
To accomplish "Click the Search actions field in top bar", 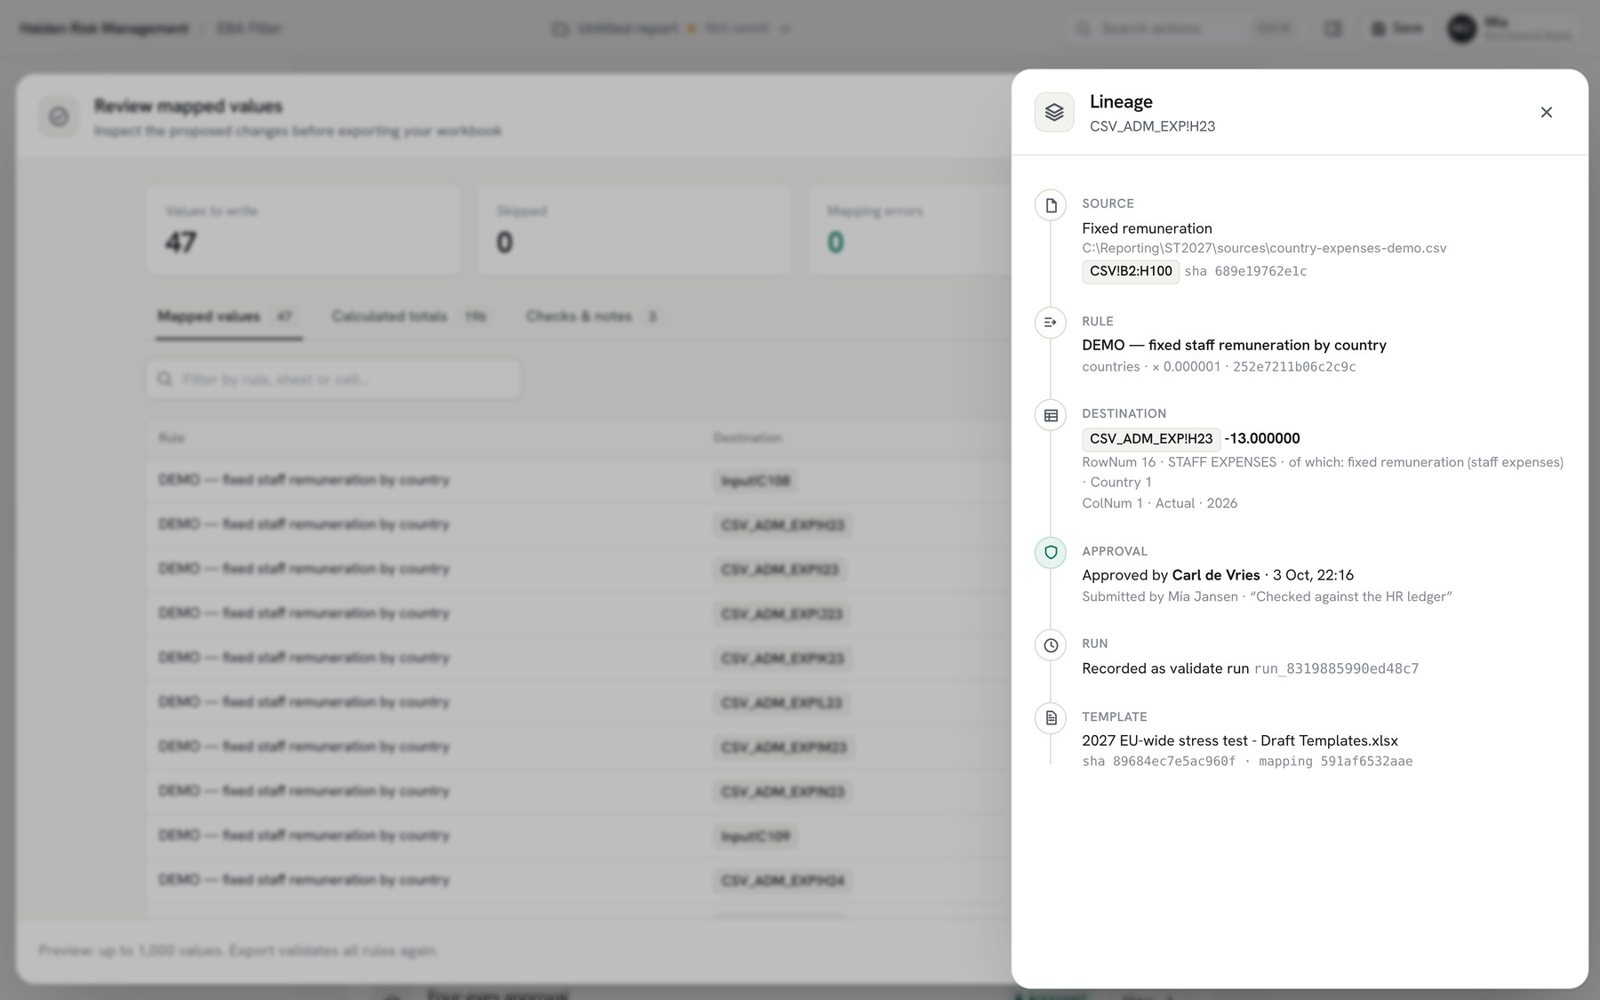I will pos(1182,28).
